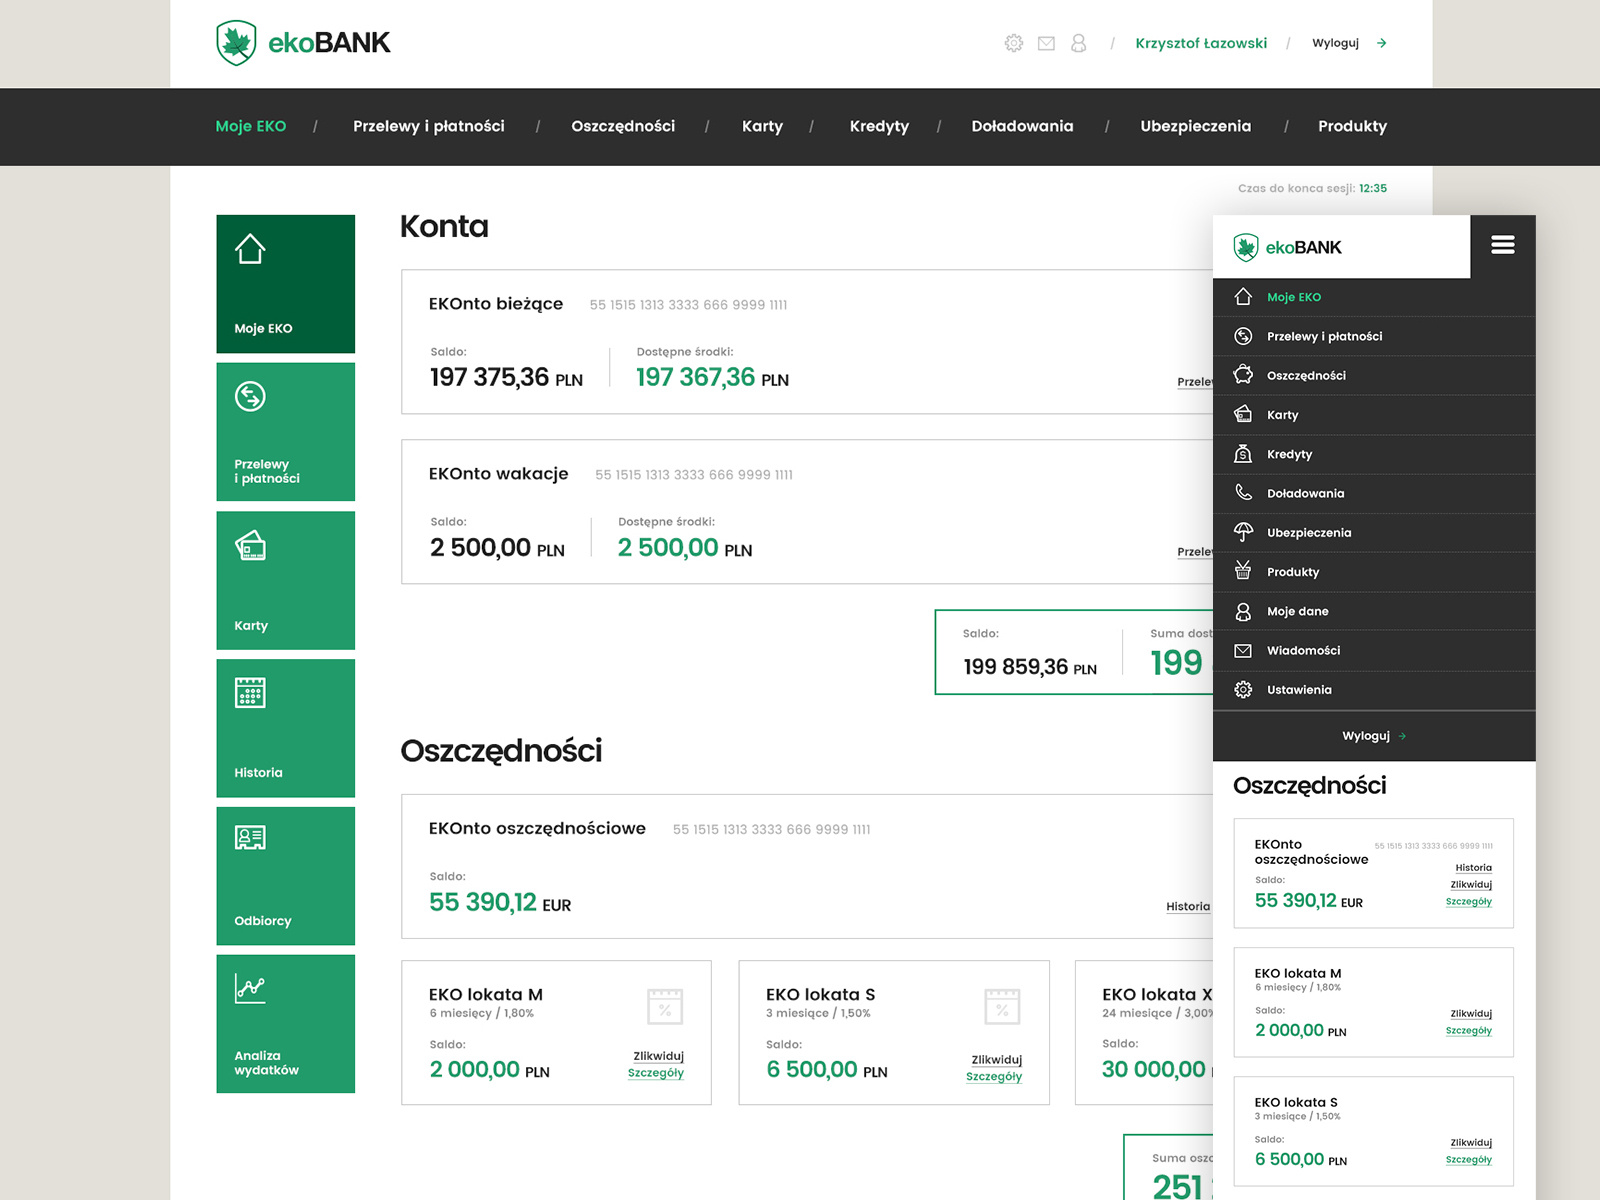Screen dimensions: 1600x1200
Task: Switch to the Kredyty tab in top navigation
Action: tap(879, 126)
